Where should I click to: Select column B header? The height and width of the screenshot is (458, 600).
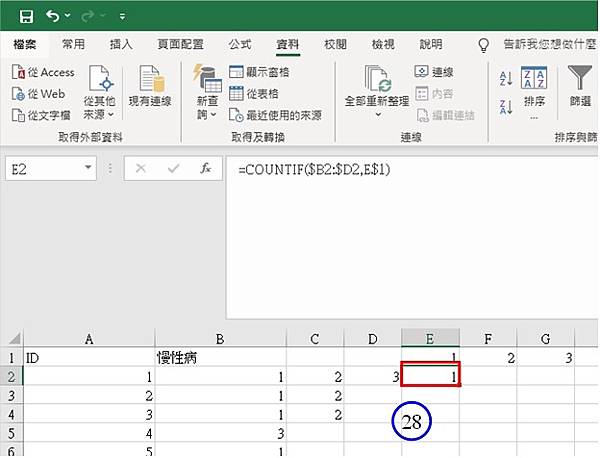pyautogui.click(x=220, y=339)
